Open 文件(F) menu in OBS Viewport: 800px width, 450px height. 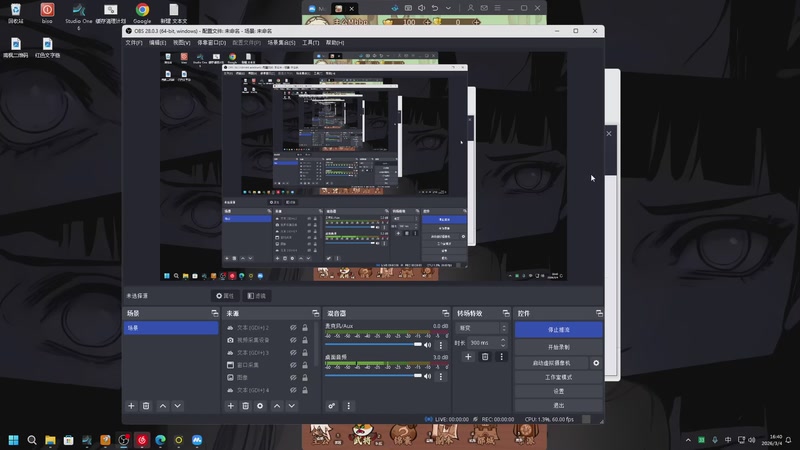[134, 43]
